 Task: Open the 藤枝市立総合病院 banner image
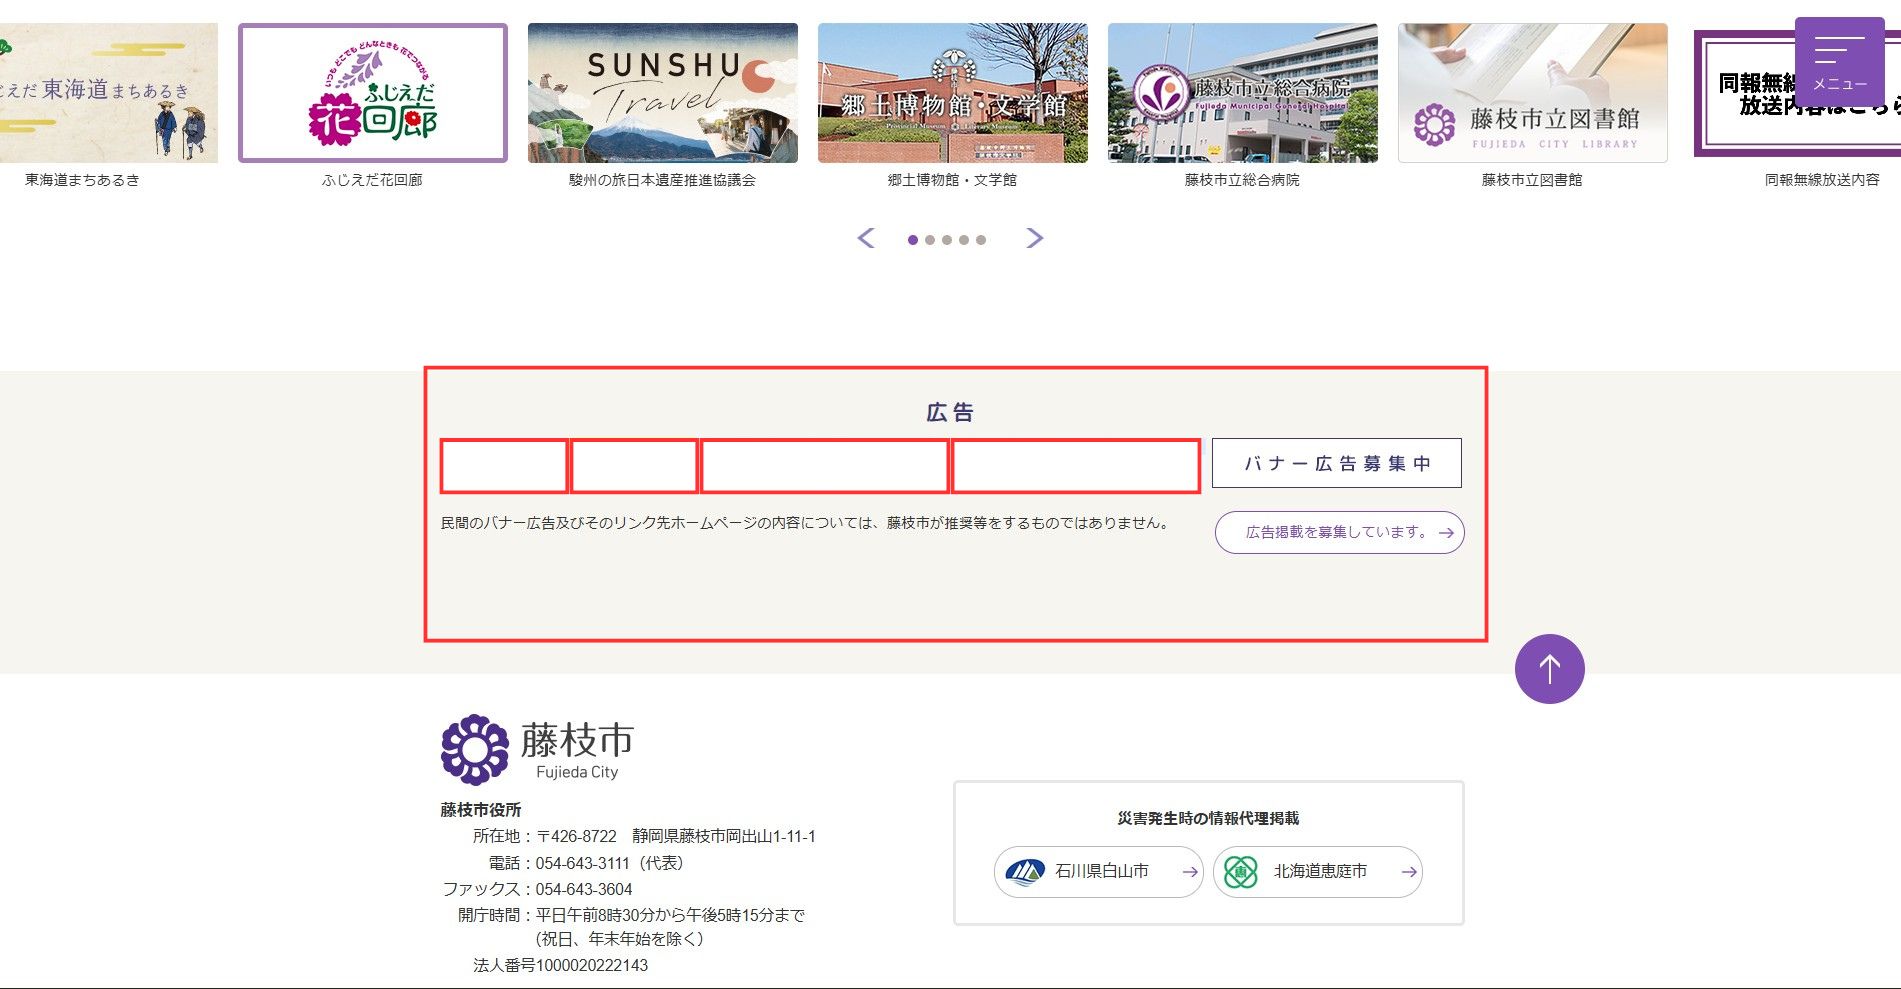pyautogui.click(x=1243, y=93)
